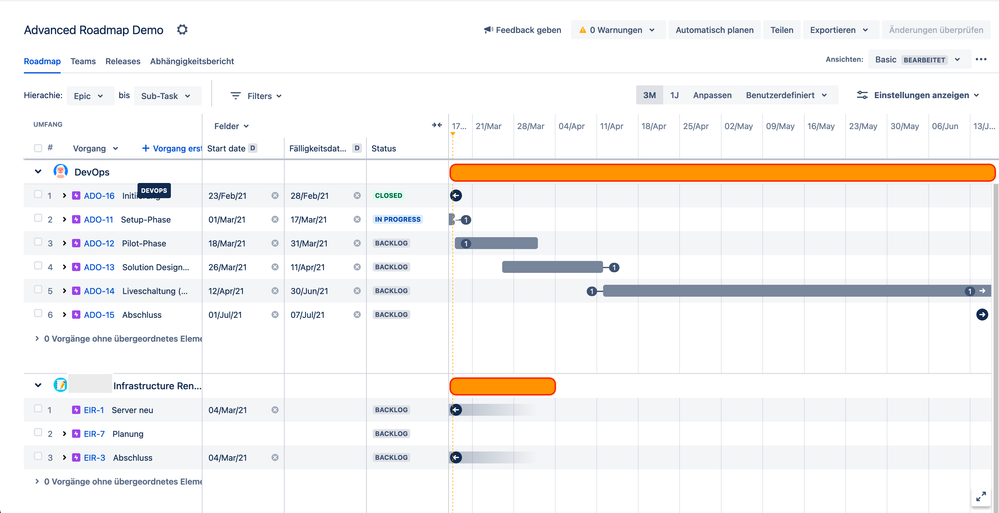Open the Exportieren menu
Viewport: 999px width, 513px height.
839,30
